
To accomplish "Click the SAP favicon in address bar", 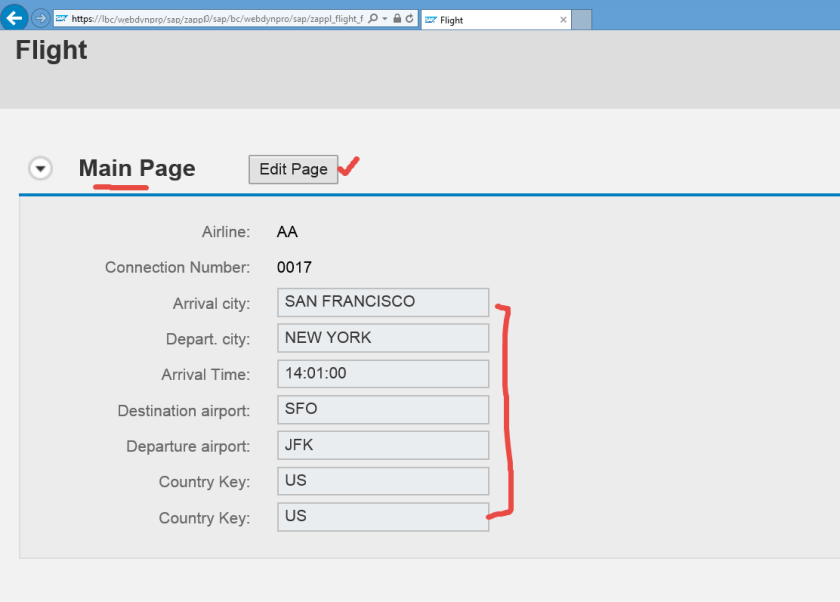I will 61,18.
